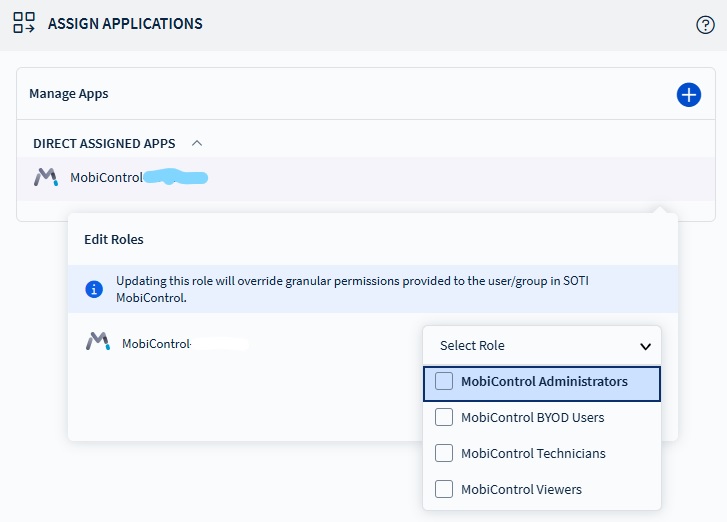Collapse the Direct Assigned Apps section chevron
Image resolution: width=727 pixels, height=522 pixels.
click(197, 143)
